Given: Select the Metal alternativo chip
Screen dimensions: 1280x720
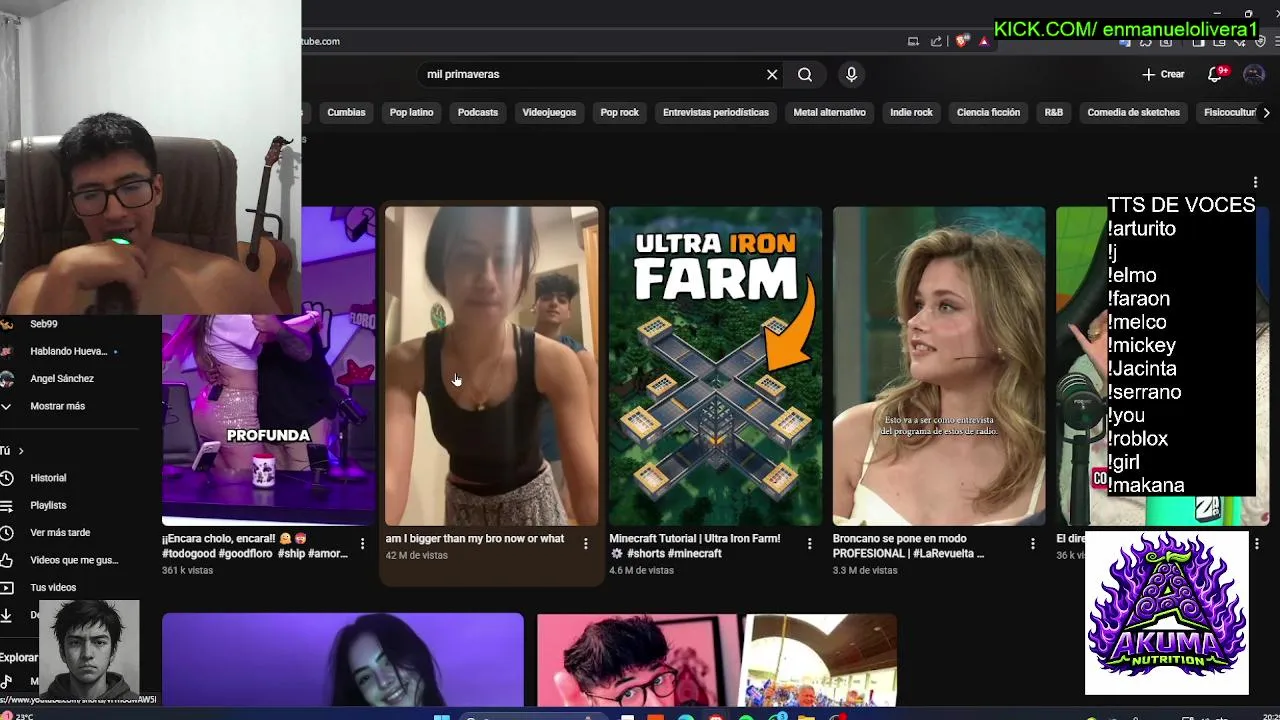Looking at the screenshot, I should coord(829,112).
